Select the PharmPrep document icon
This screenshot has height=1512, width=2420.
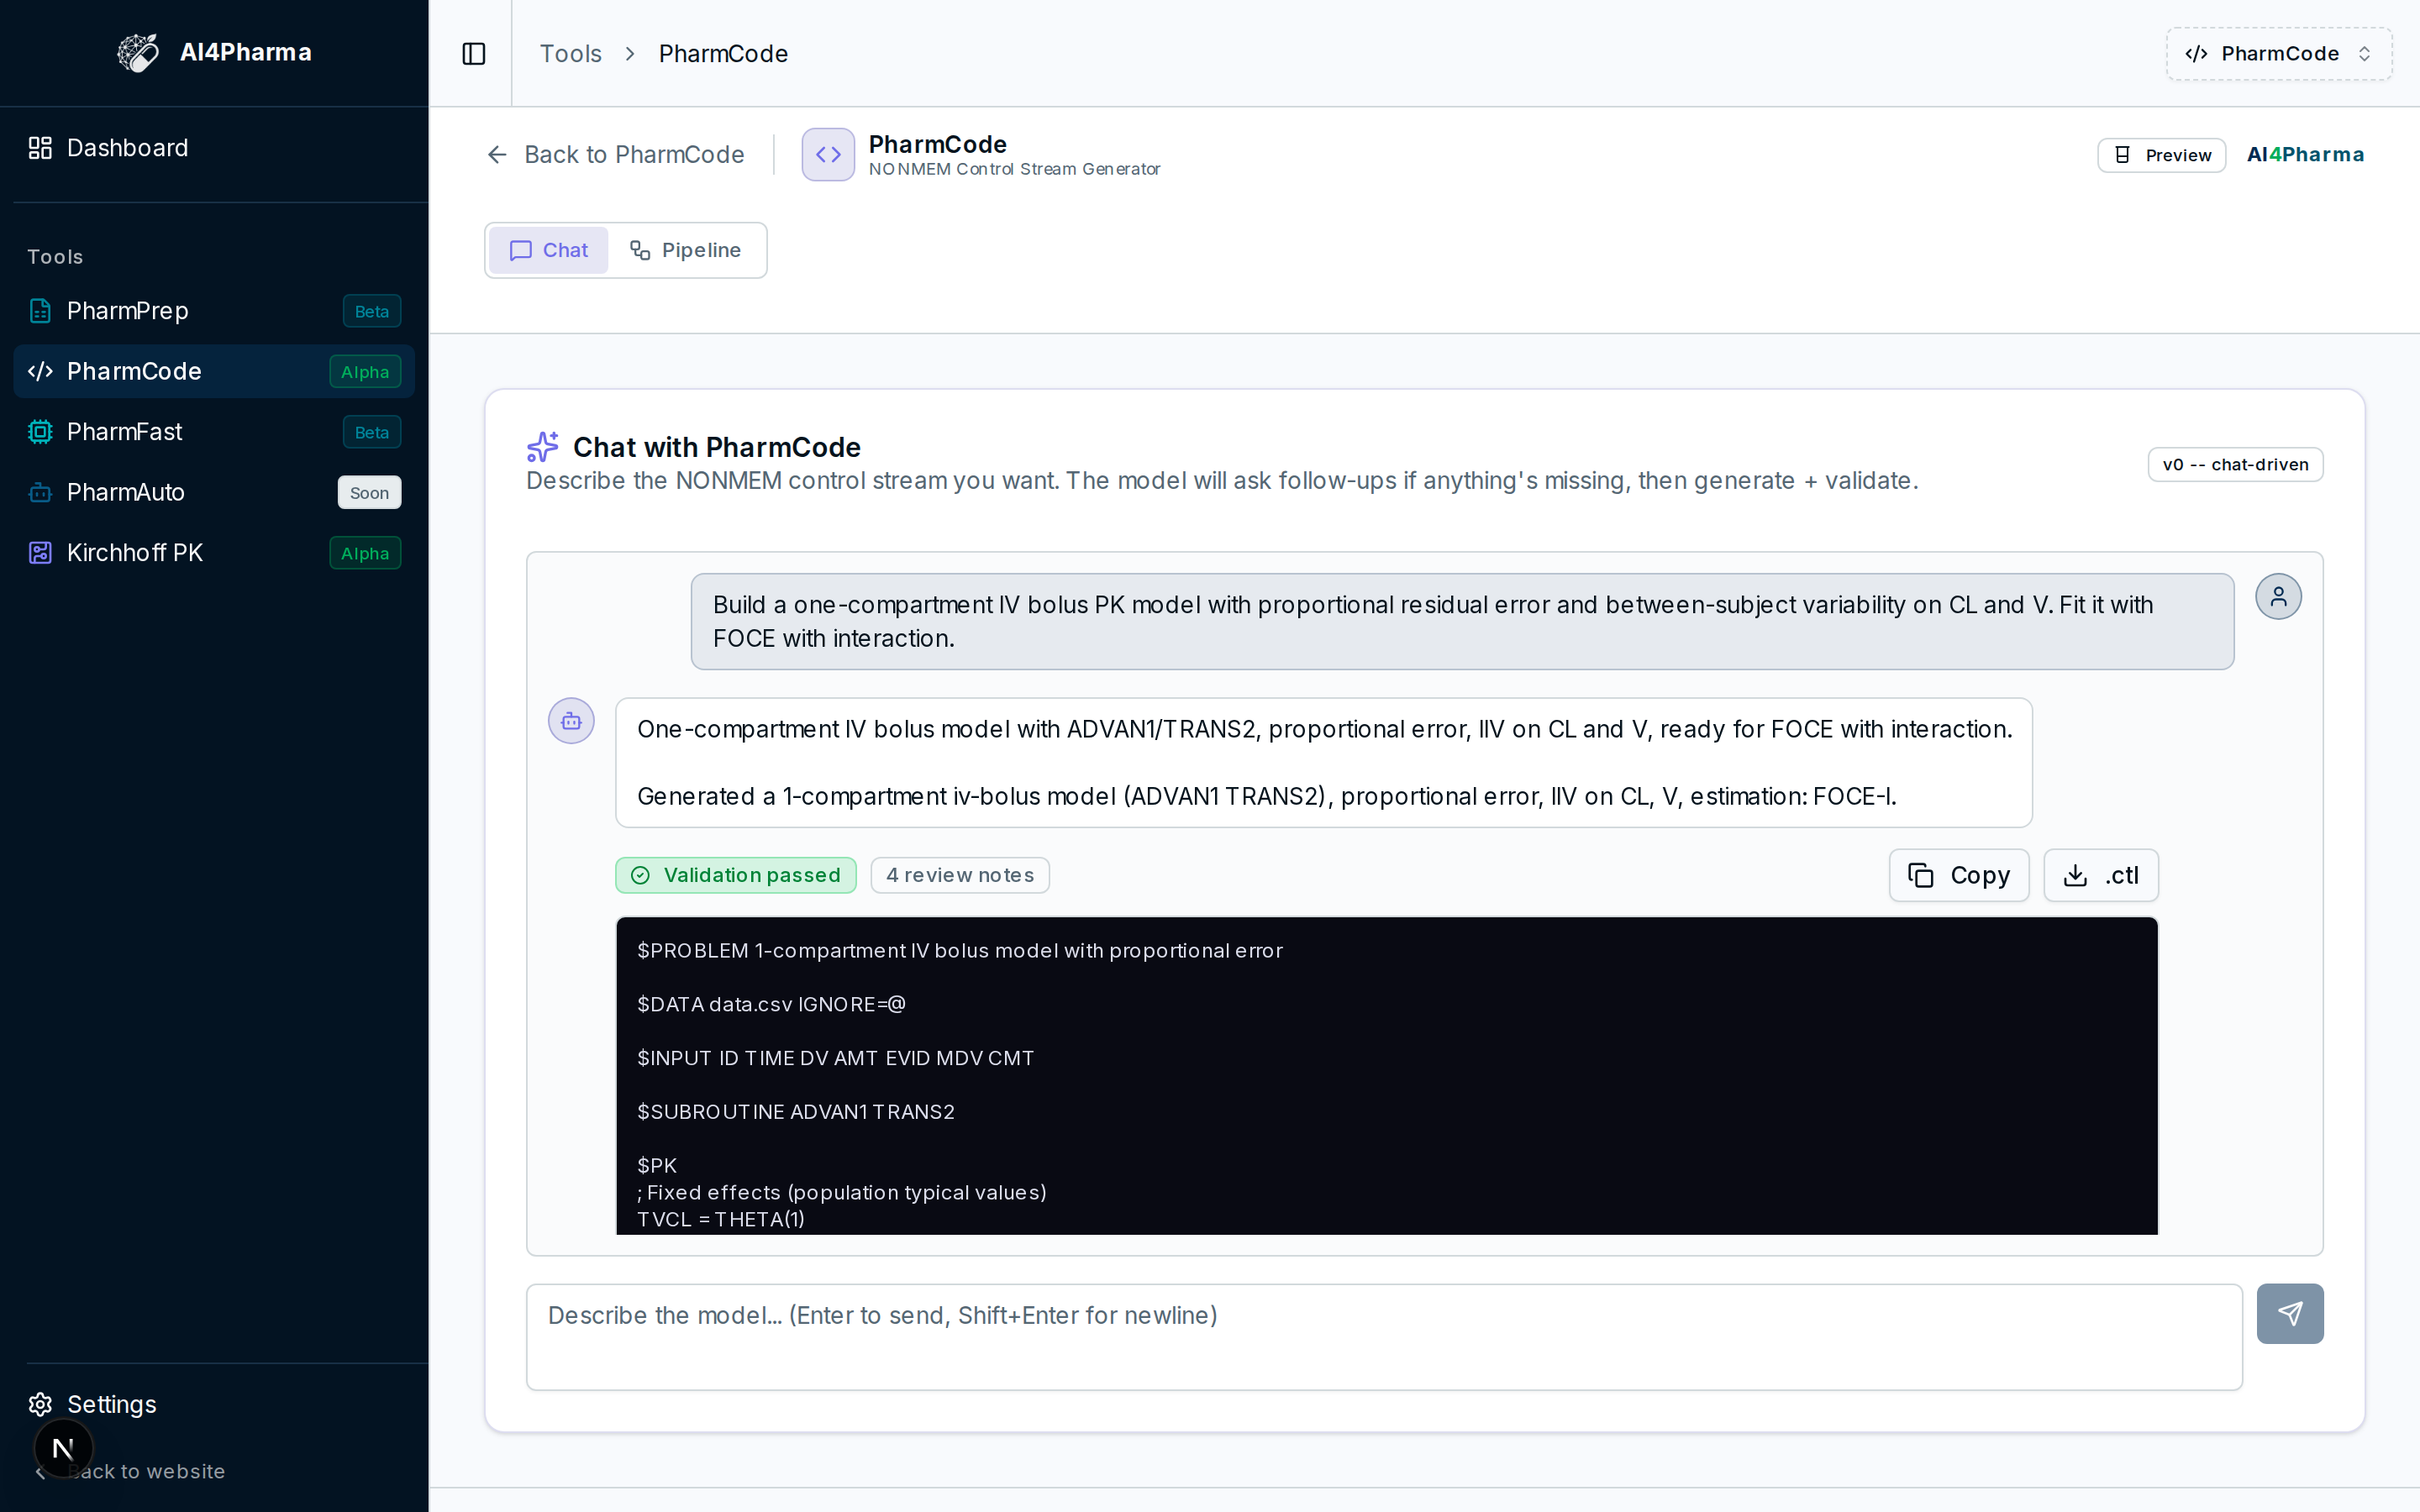tap(40, 311)
